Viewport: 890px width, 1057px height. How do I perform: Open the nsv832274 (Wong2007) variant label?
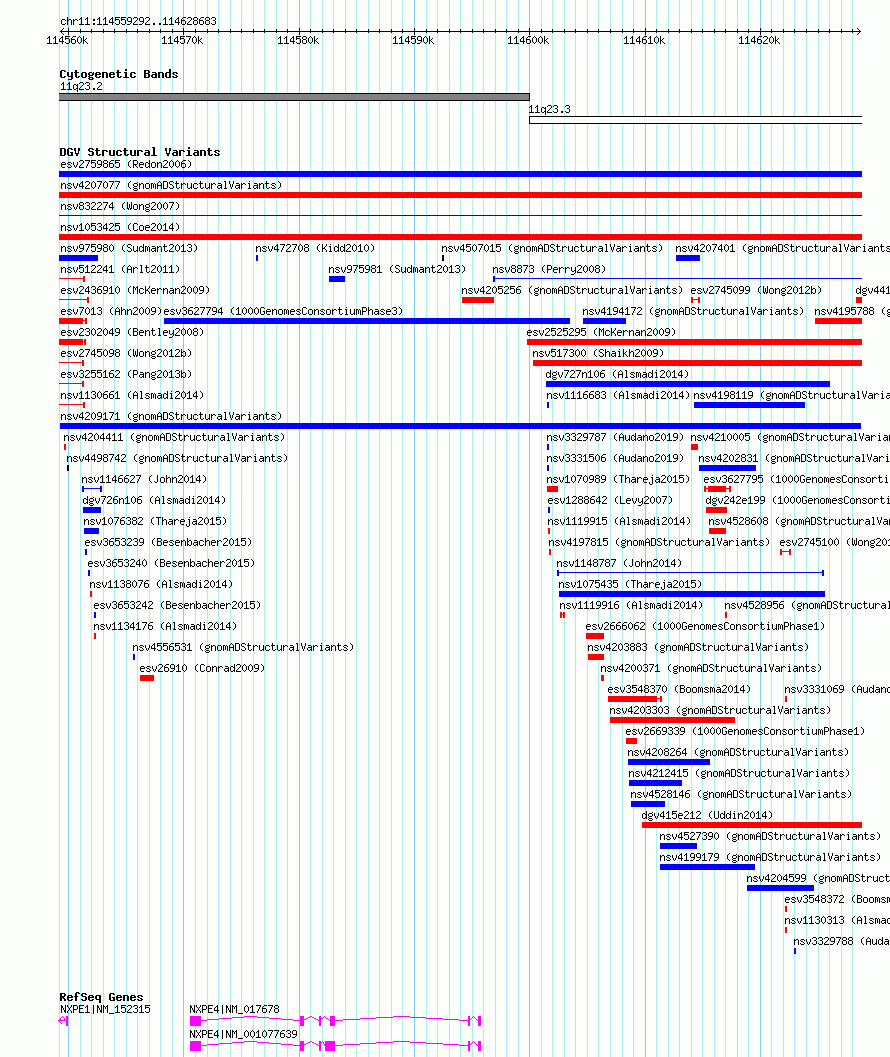click(x=120, y=206)
